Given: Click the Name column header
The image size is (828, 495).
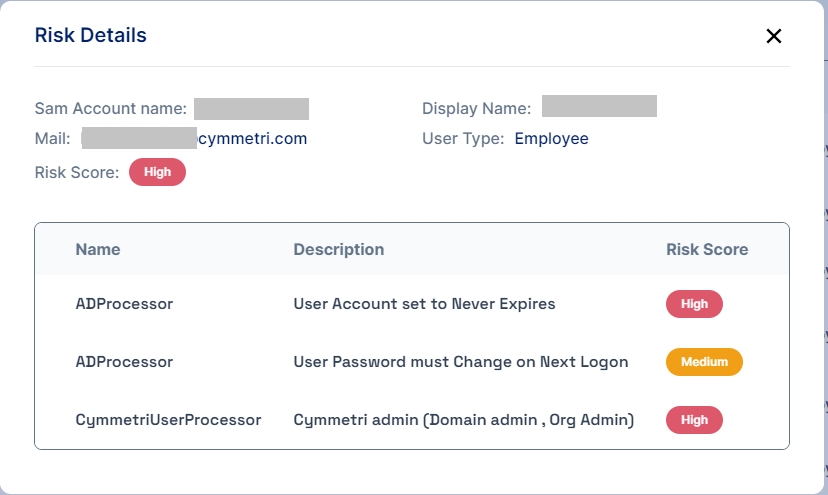Looking at the screenshot, I should [98, 249].
